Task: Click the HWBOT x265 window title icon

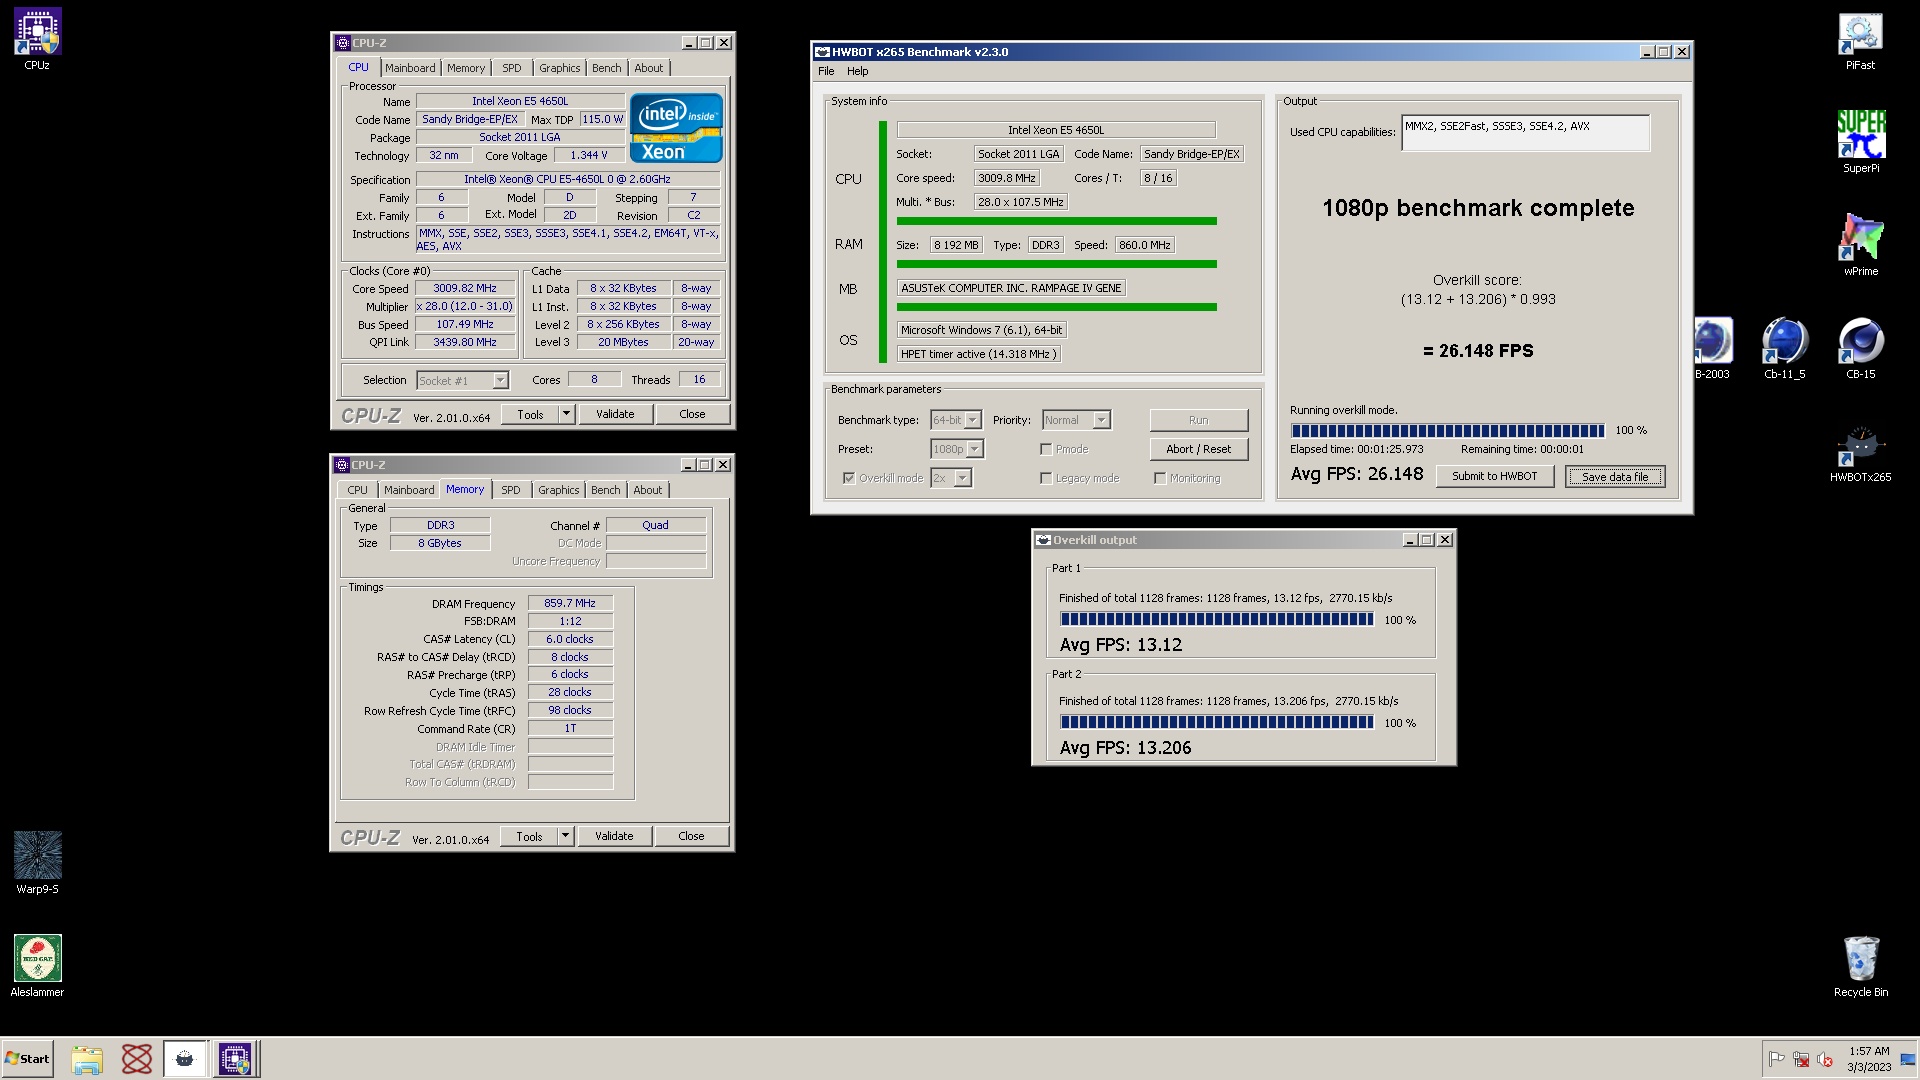Action: (822, 52)
